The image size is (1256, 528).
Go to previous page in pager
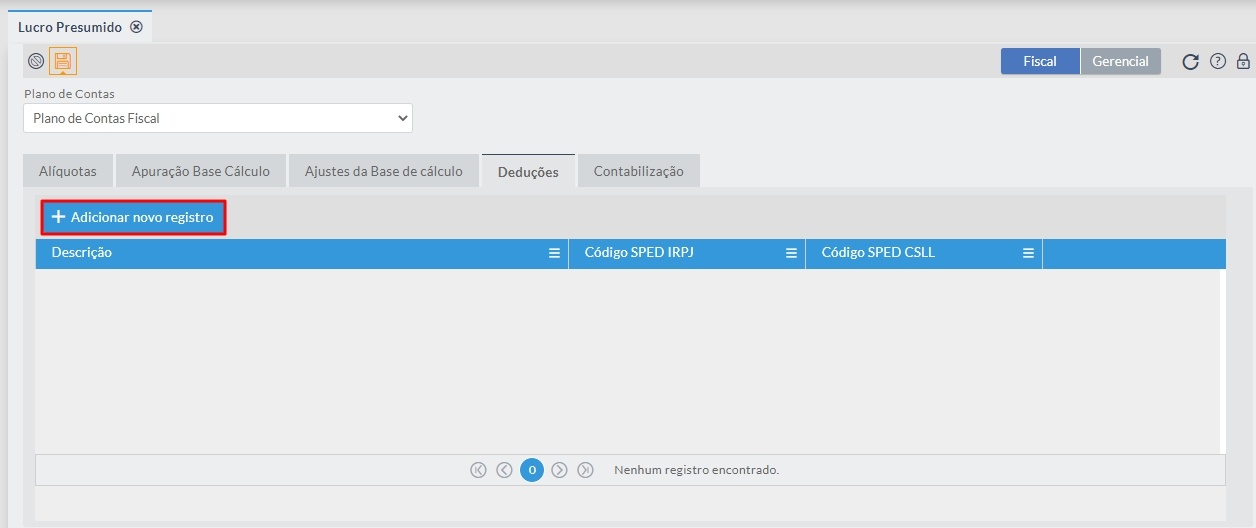[x=505, y=470]
